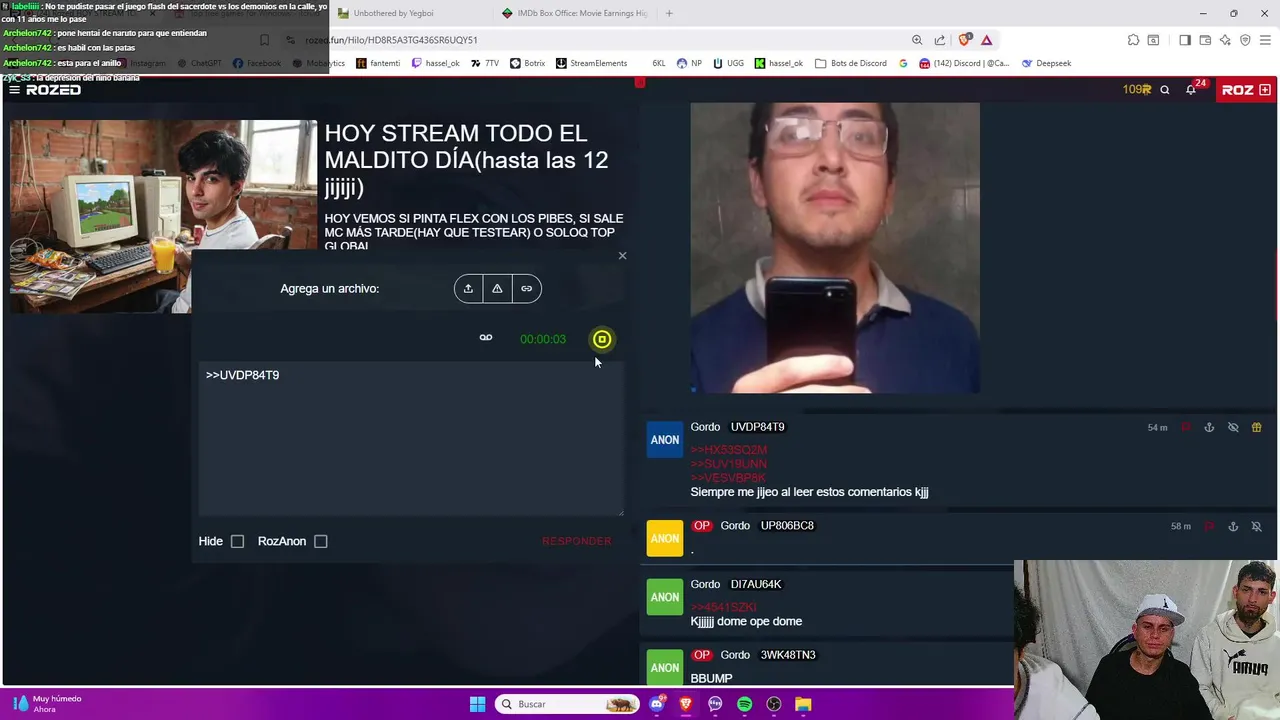Open Leo AI sparkle icon
This screenshot has height=720, width=1280.
1225,40
